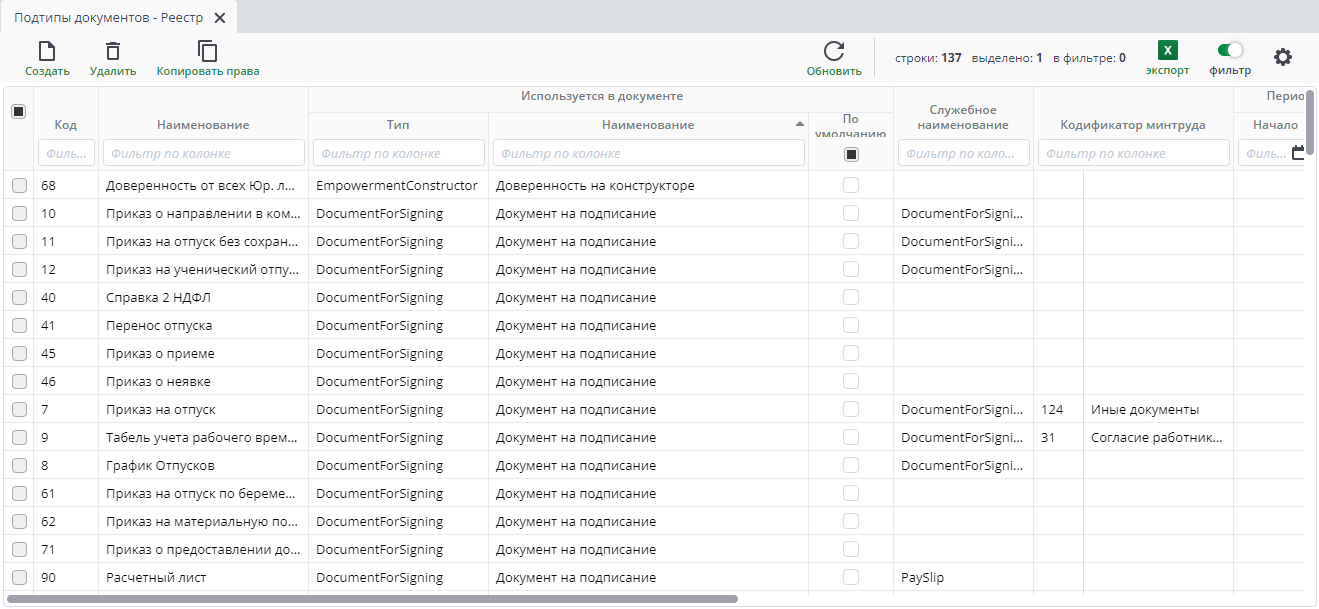This screenshot has height=609, width=1319.
Task: Toggle По умолчанию checkbox in code 68 row
Action: pyautogui.click(x=851, y=185)
